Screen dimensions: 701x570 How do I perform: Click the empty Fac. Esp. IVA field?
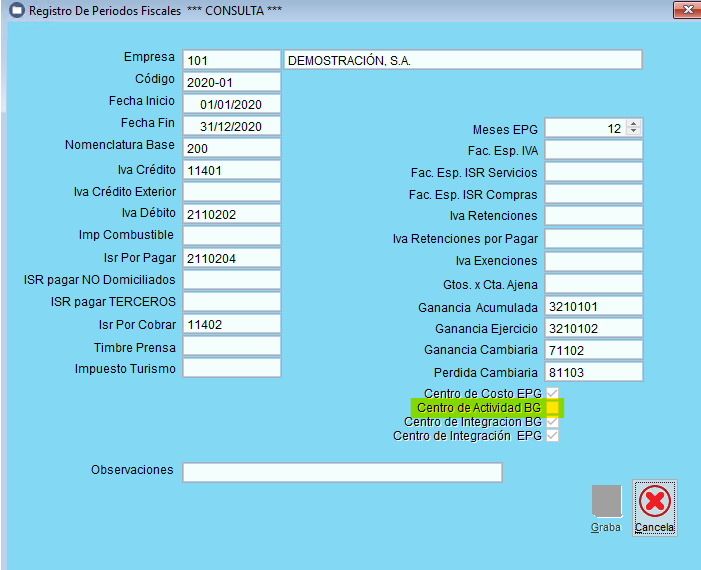click(593, 150)
